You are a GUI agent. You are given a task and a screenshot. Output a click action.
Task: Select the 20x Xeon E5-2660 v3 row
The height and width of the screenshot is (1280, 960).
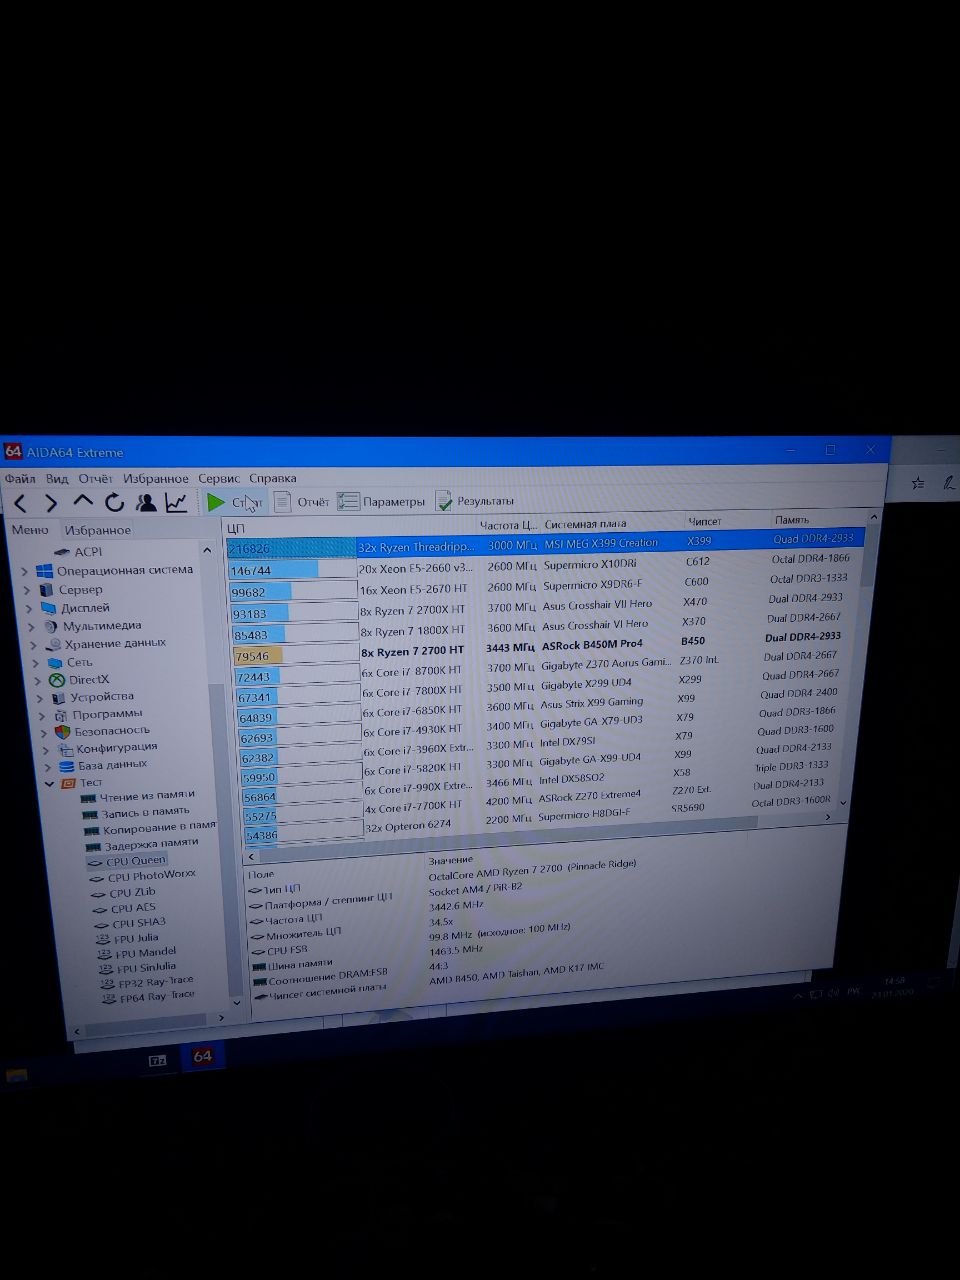[x=541, y=566]
